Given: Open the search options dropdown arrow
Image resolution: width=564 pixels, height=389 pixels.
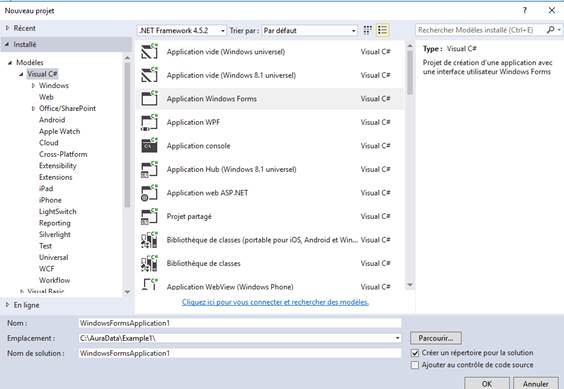Looking at the screenshot, I should 559,30.
